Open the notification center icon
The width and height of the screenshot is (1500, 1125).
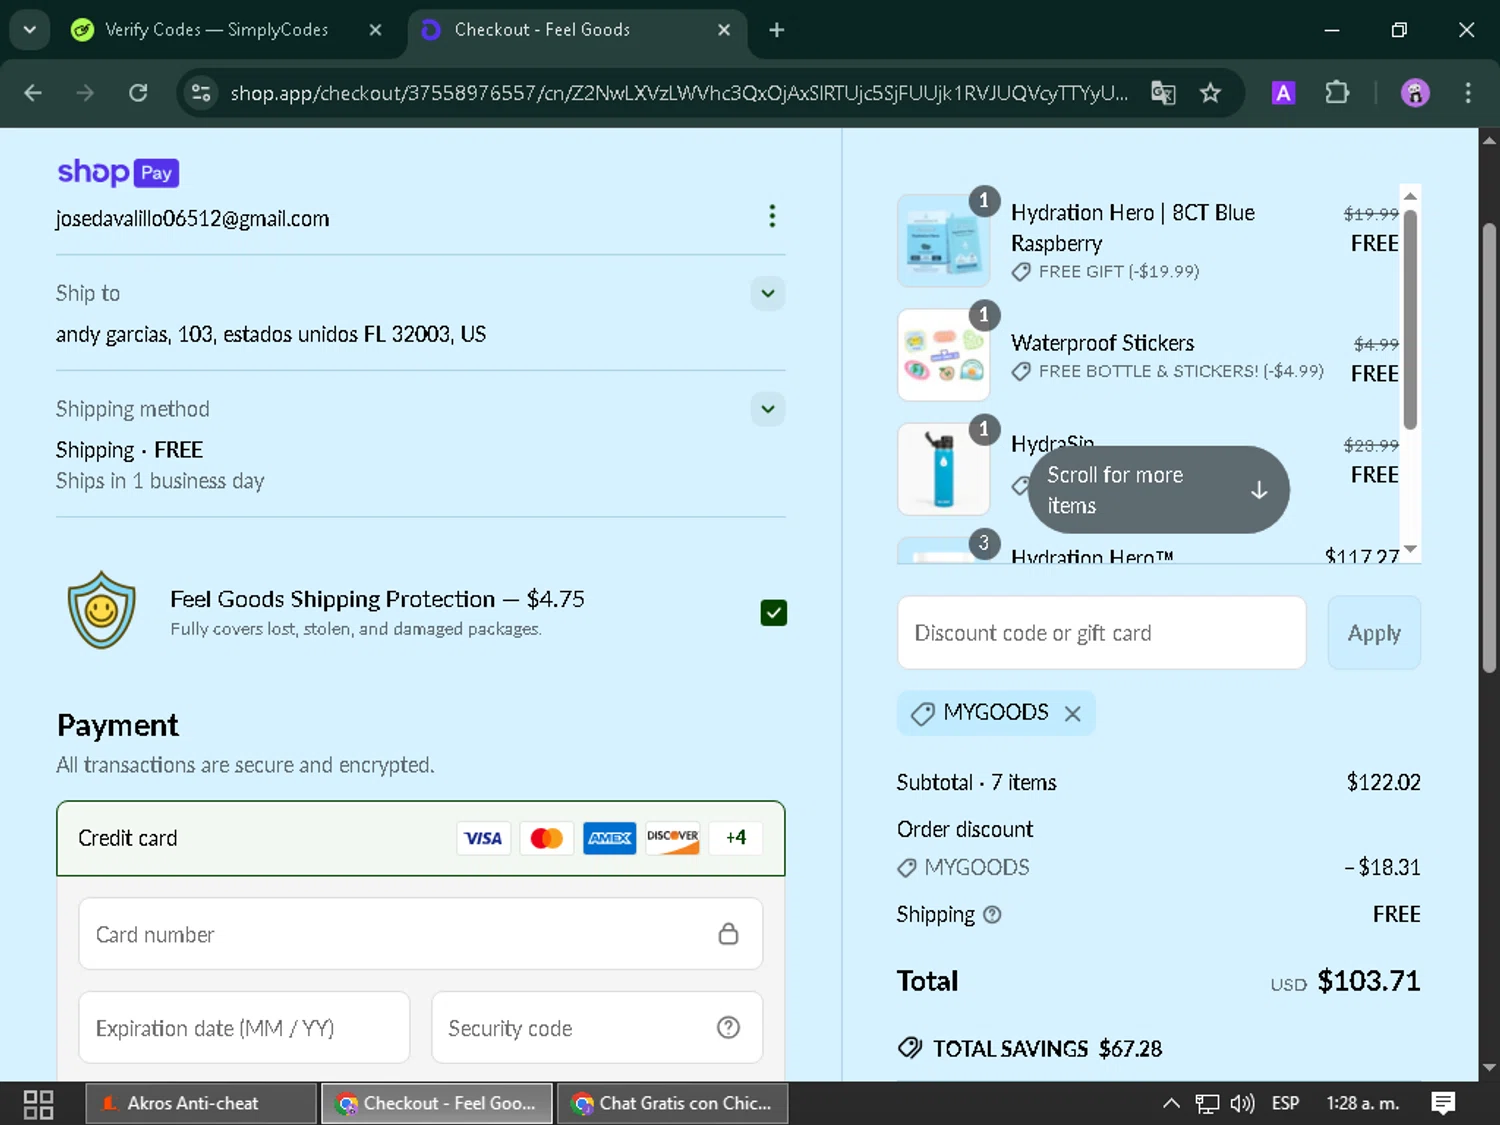(x=1443, y=1104)
